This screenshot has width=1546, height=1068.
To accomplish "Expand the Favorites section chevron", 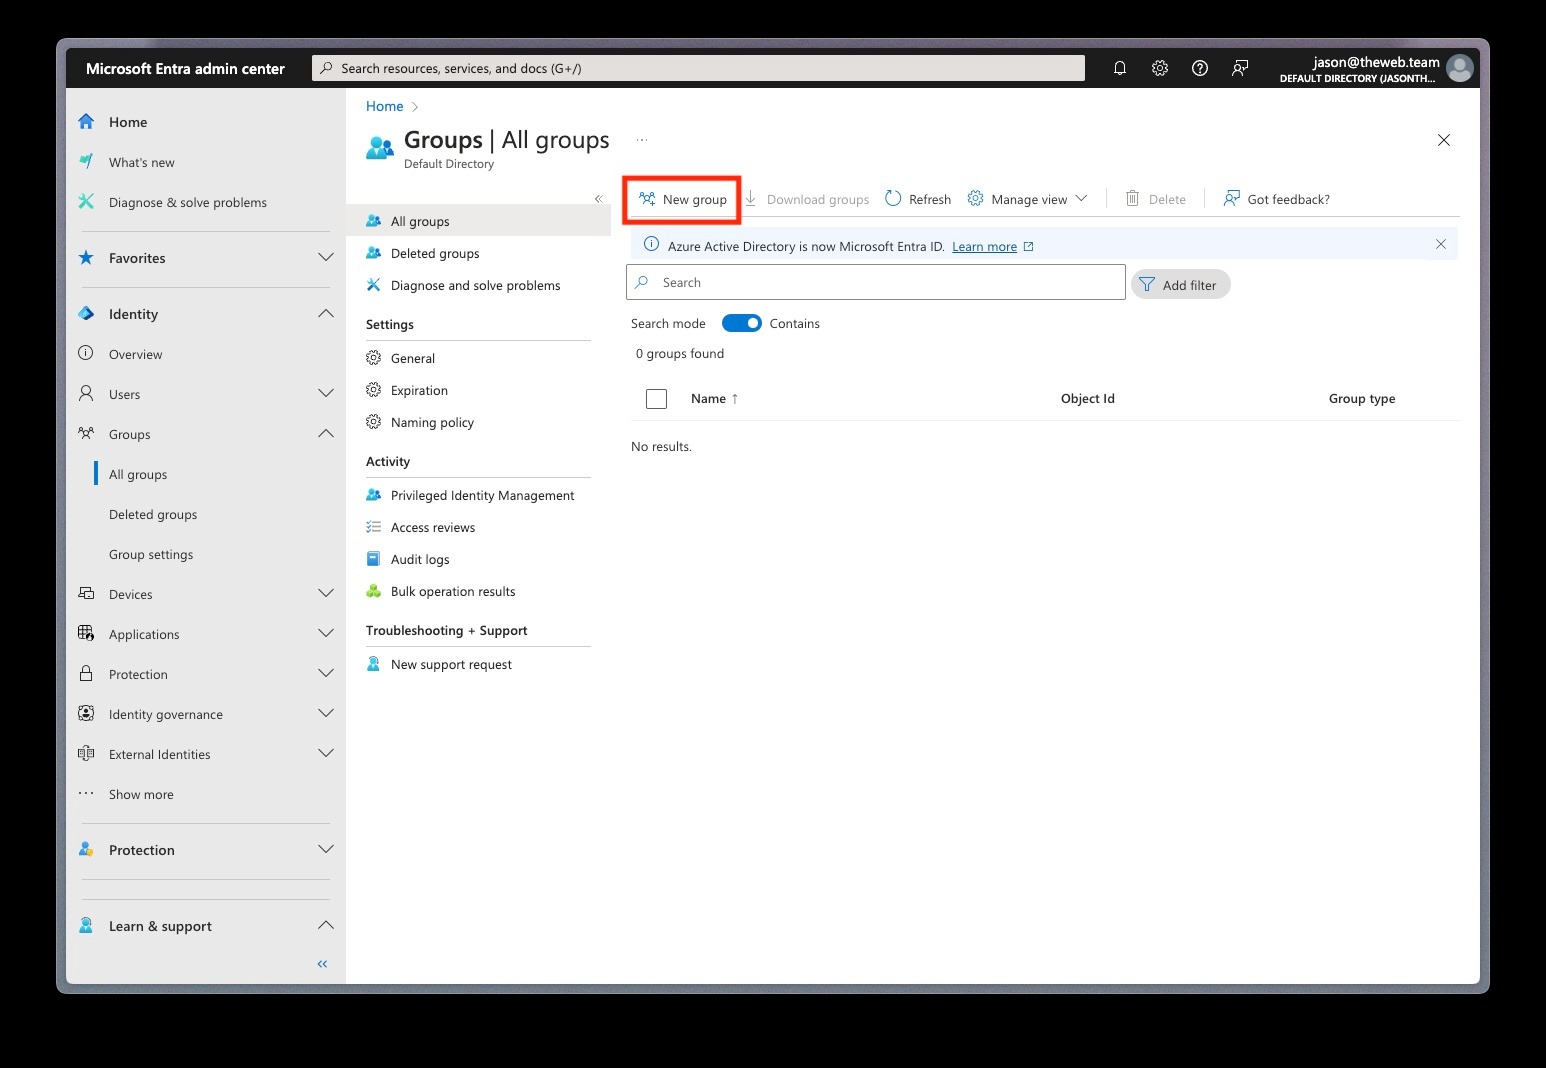I will 326,258.
